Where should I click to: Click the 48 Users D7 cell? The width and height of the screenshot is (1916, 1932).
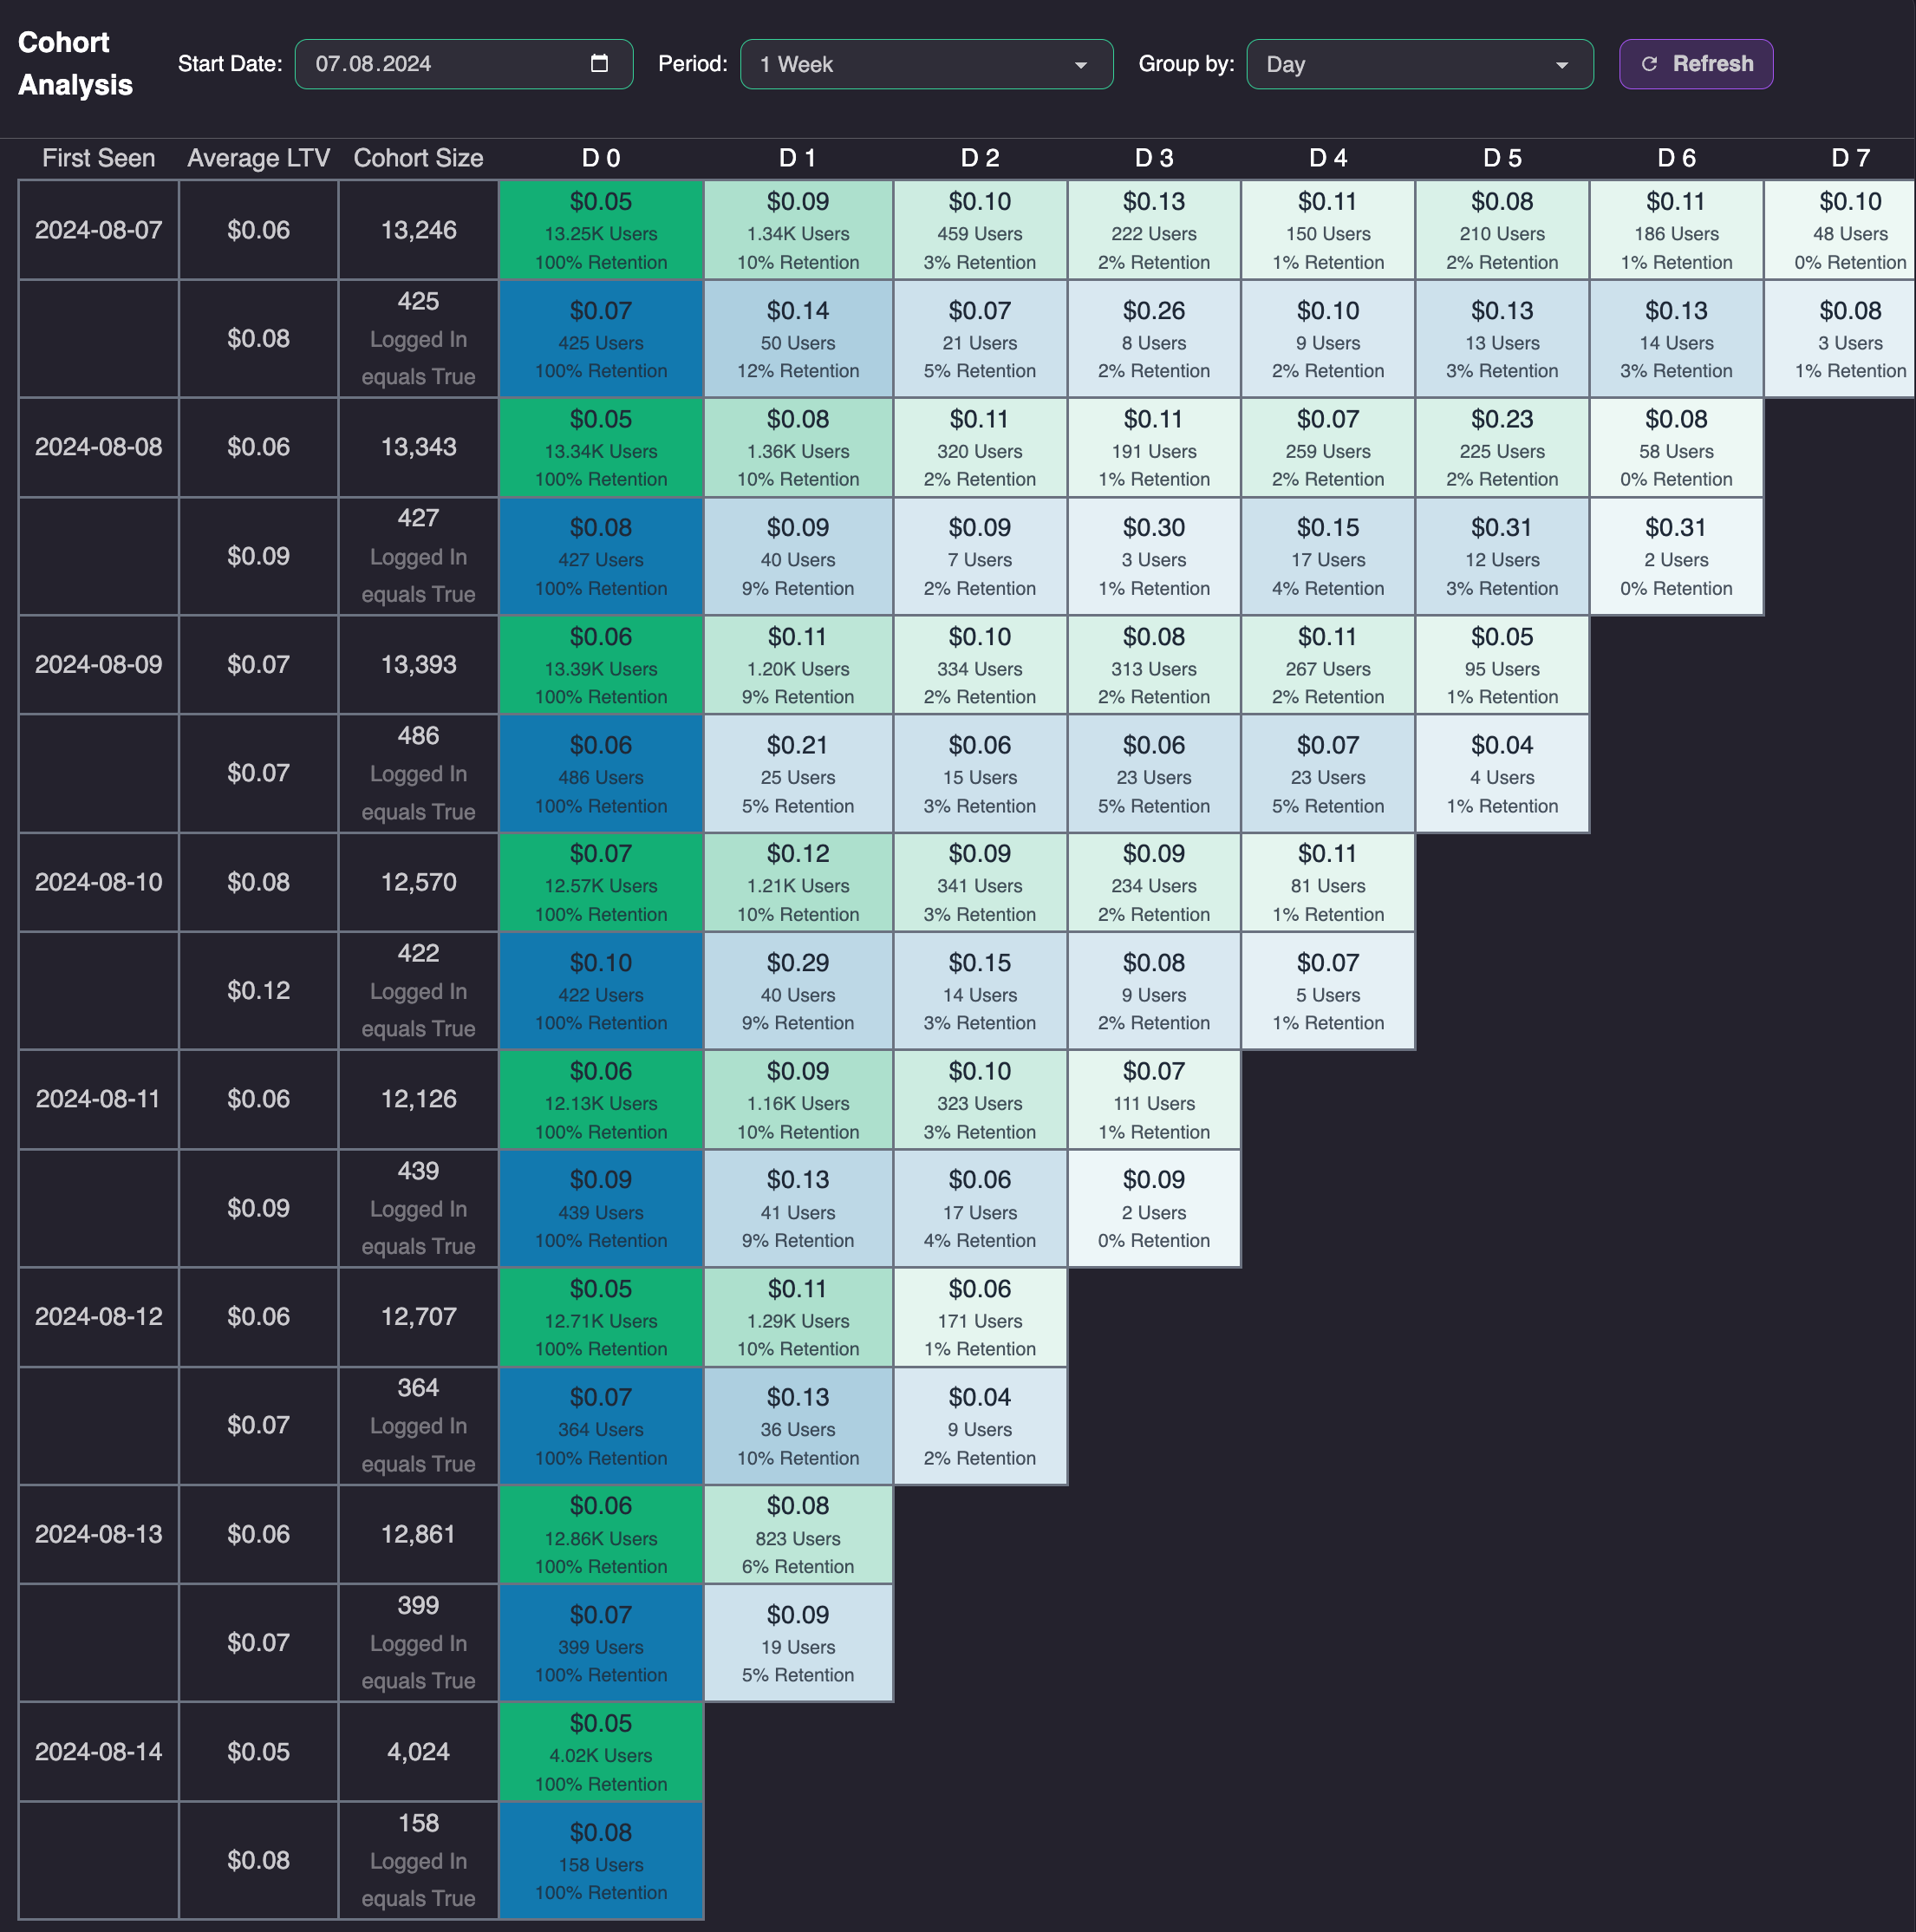tap(1849, 230)
